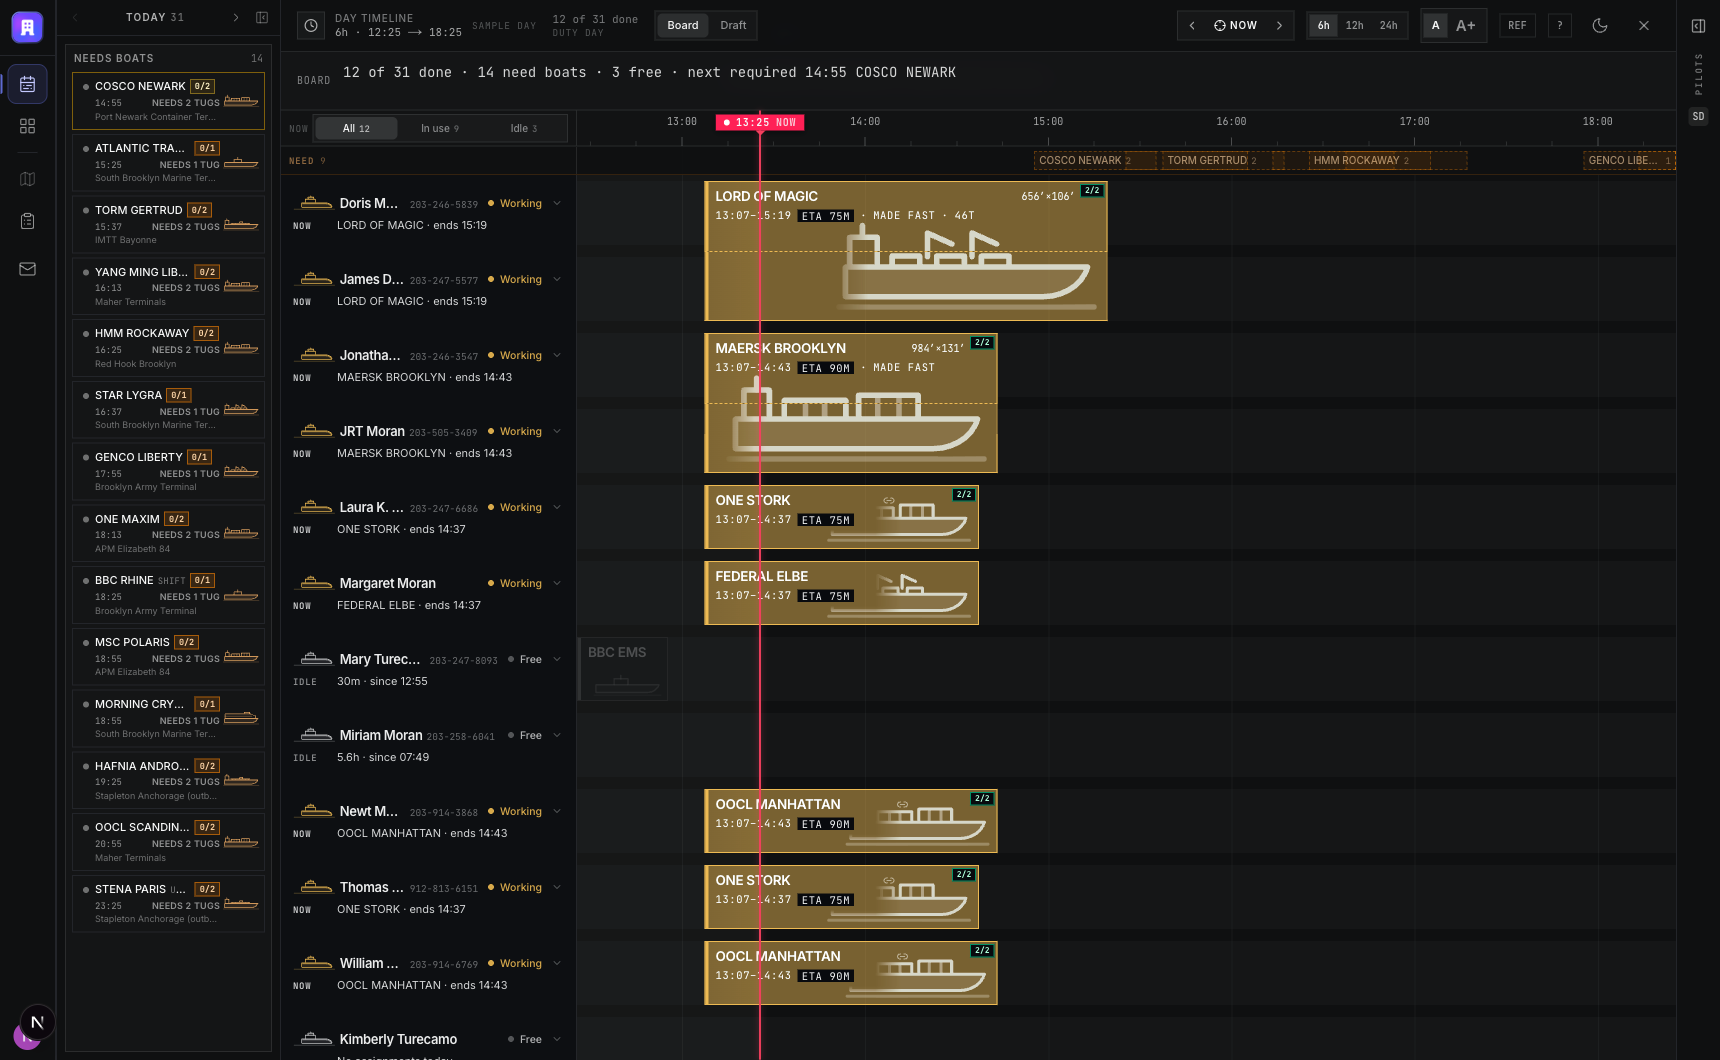Screen dimensions: 1720x1060
Task: Click tug icon beside William ... row
Action: [x=316, y=963]
